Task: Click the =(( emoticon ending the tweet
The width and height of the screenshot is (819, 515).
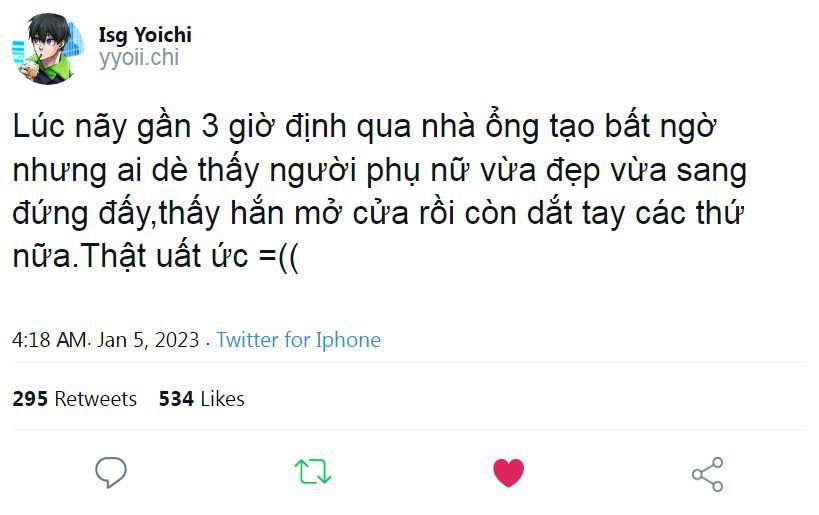Action: [279, 258]
